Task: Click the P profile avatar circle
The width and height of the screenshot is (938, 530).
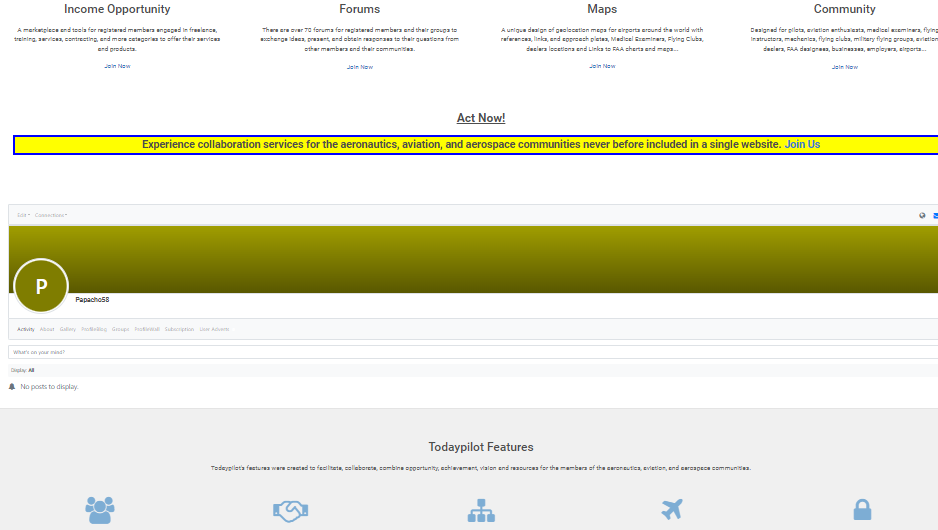Action: pyautogui.click(x=41, y=286)
